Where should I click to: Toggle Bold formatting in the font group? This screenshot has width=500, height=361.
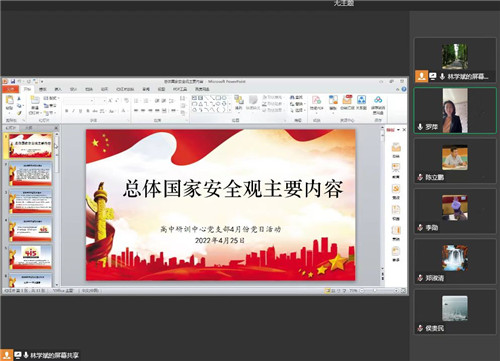coord(66,111)
